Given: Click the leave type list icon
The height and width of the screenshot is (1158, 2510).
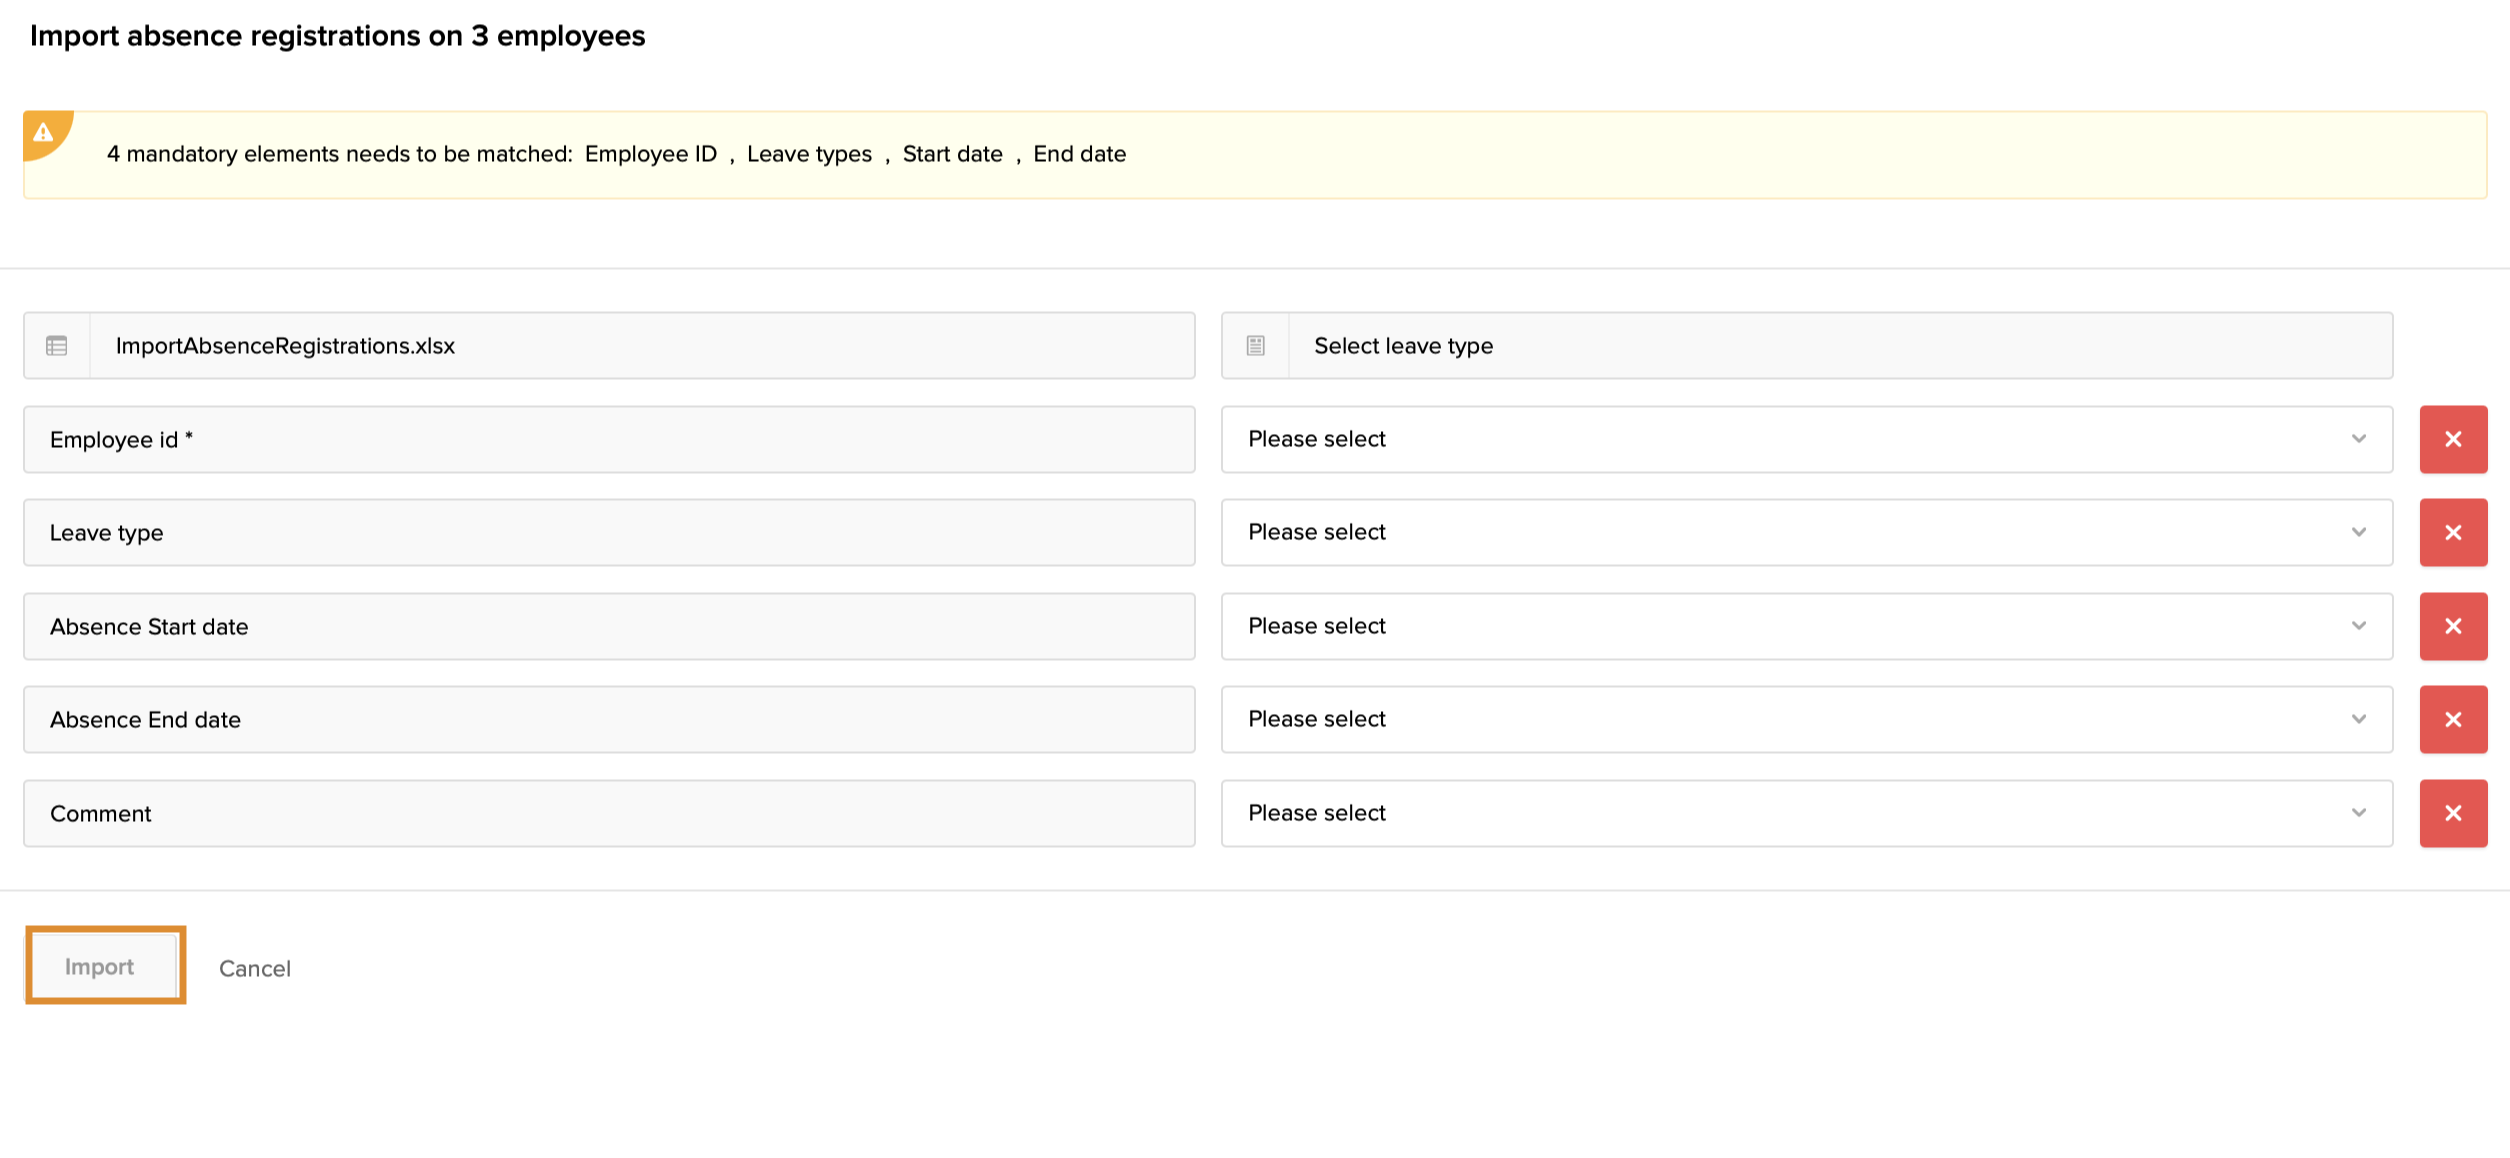Looking at the screenshot, I should 1255,346.
